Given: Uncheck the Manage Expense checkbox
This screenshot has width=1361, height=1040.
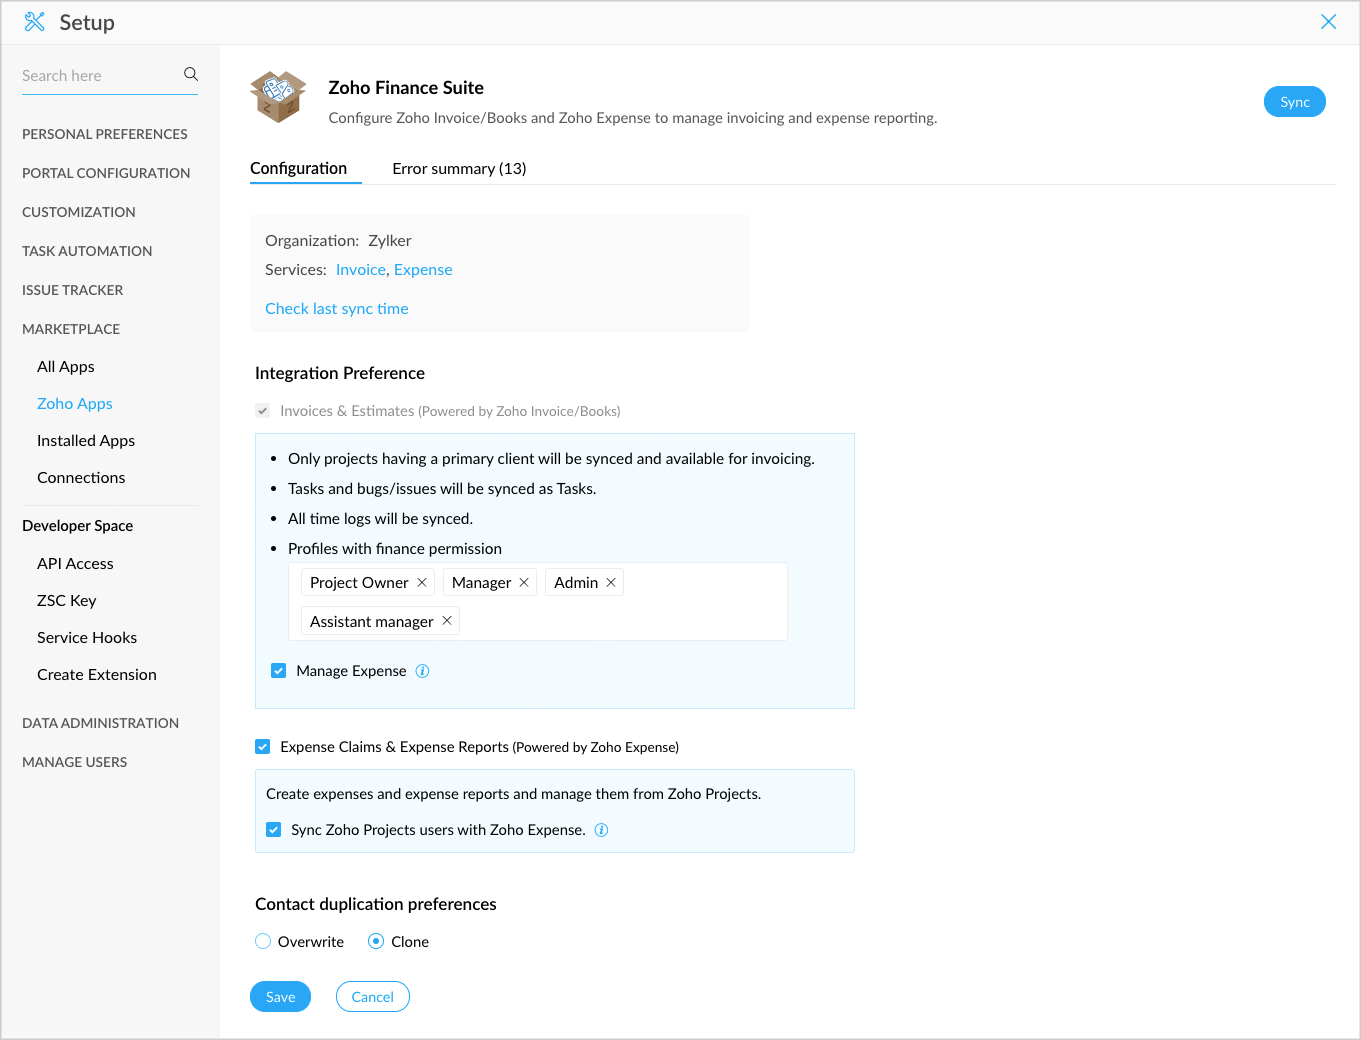Looking at the screenshot, I should coord(279,671).
